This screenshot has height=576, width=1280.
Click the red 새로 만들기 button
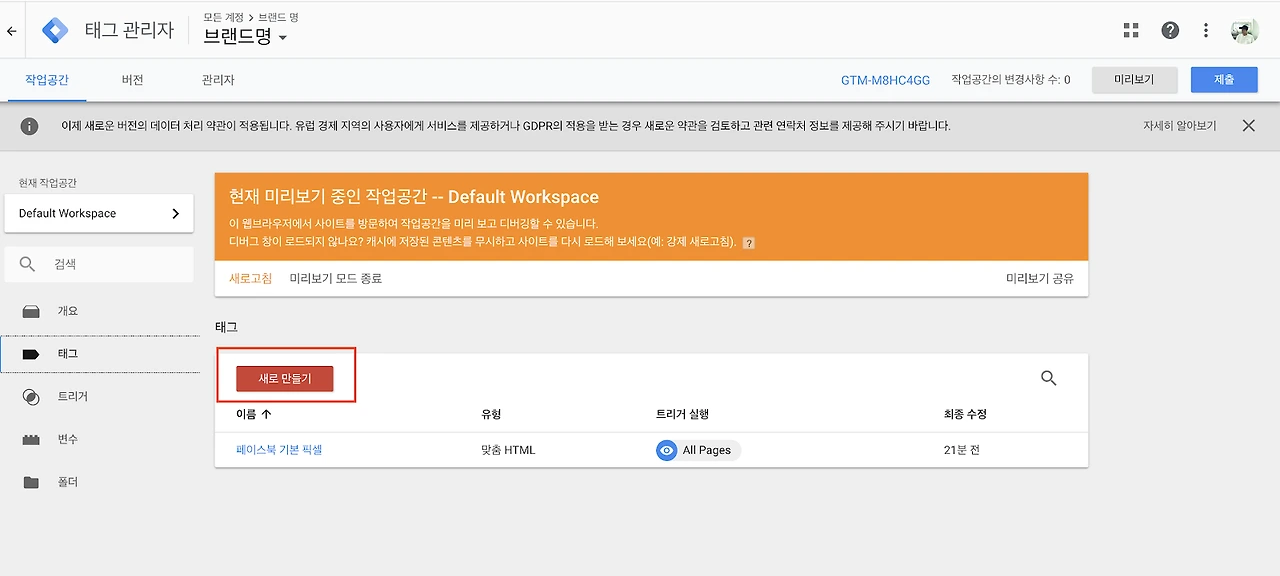click(x=285, y=378)
